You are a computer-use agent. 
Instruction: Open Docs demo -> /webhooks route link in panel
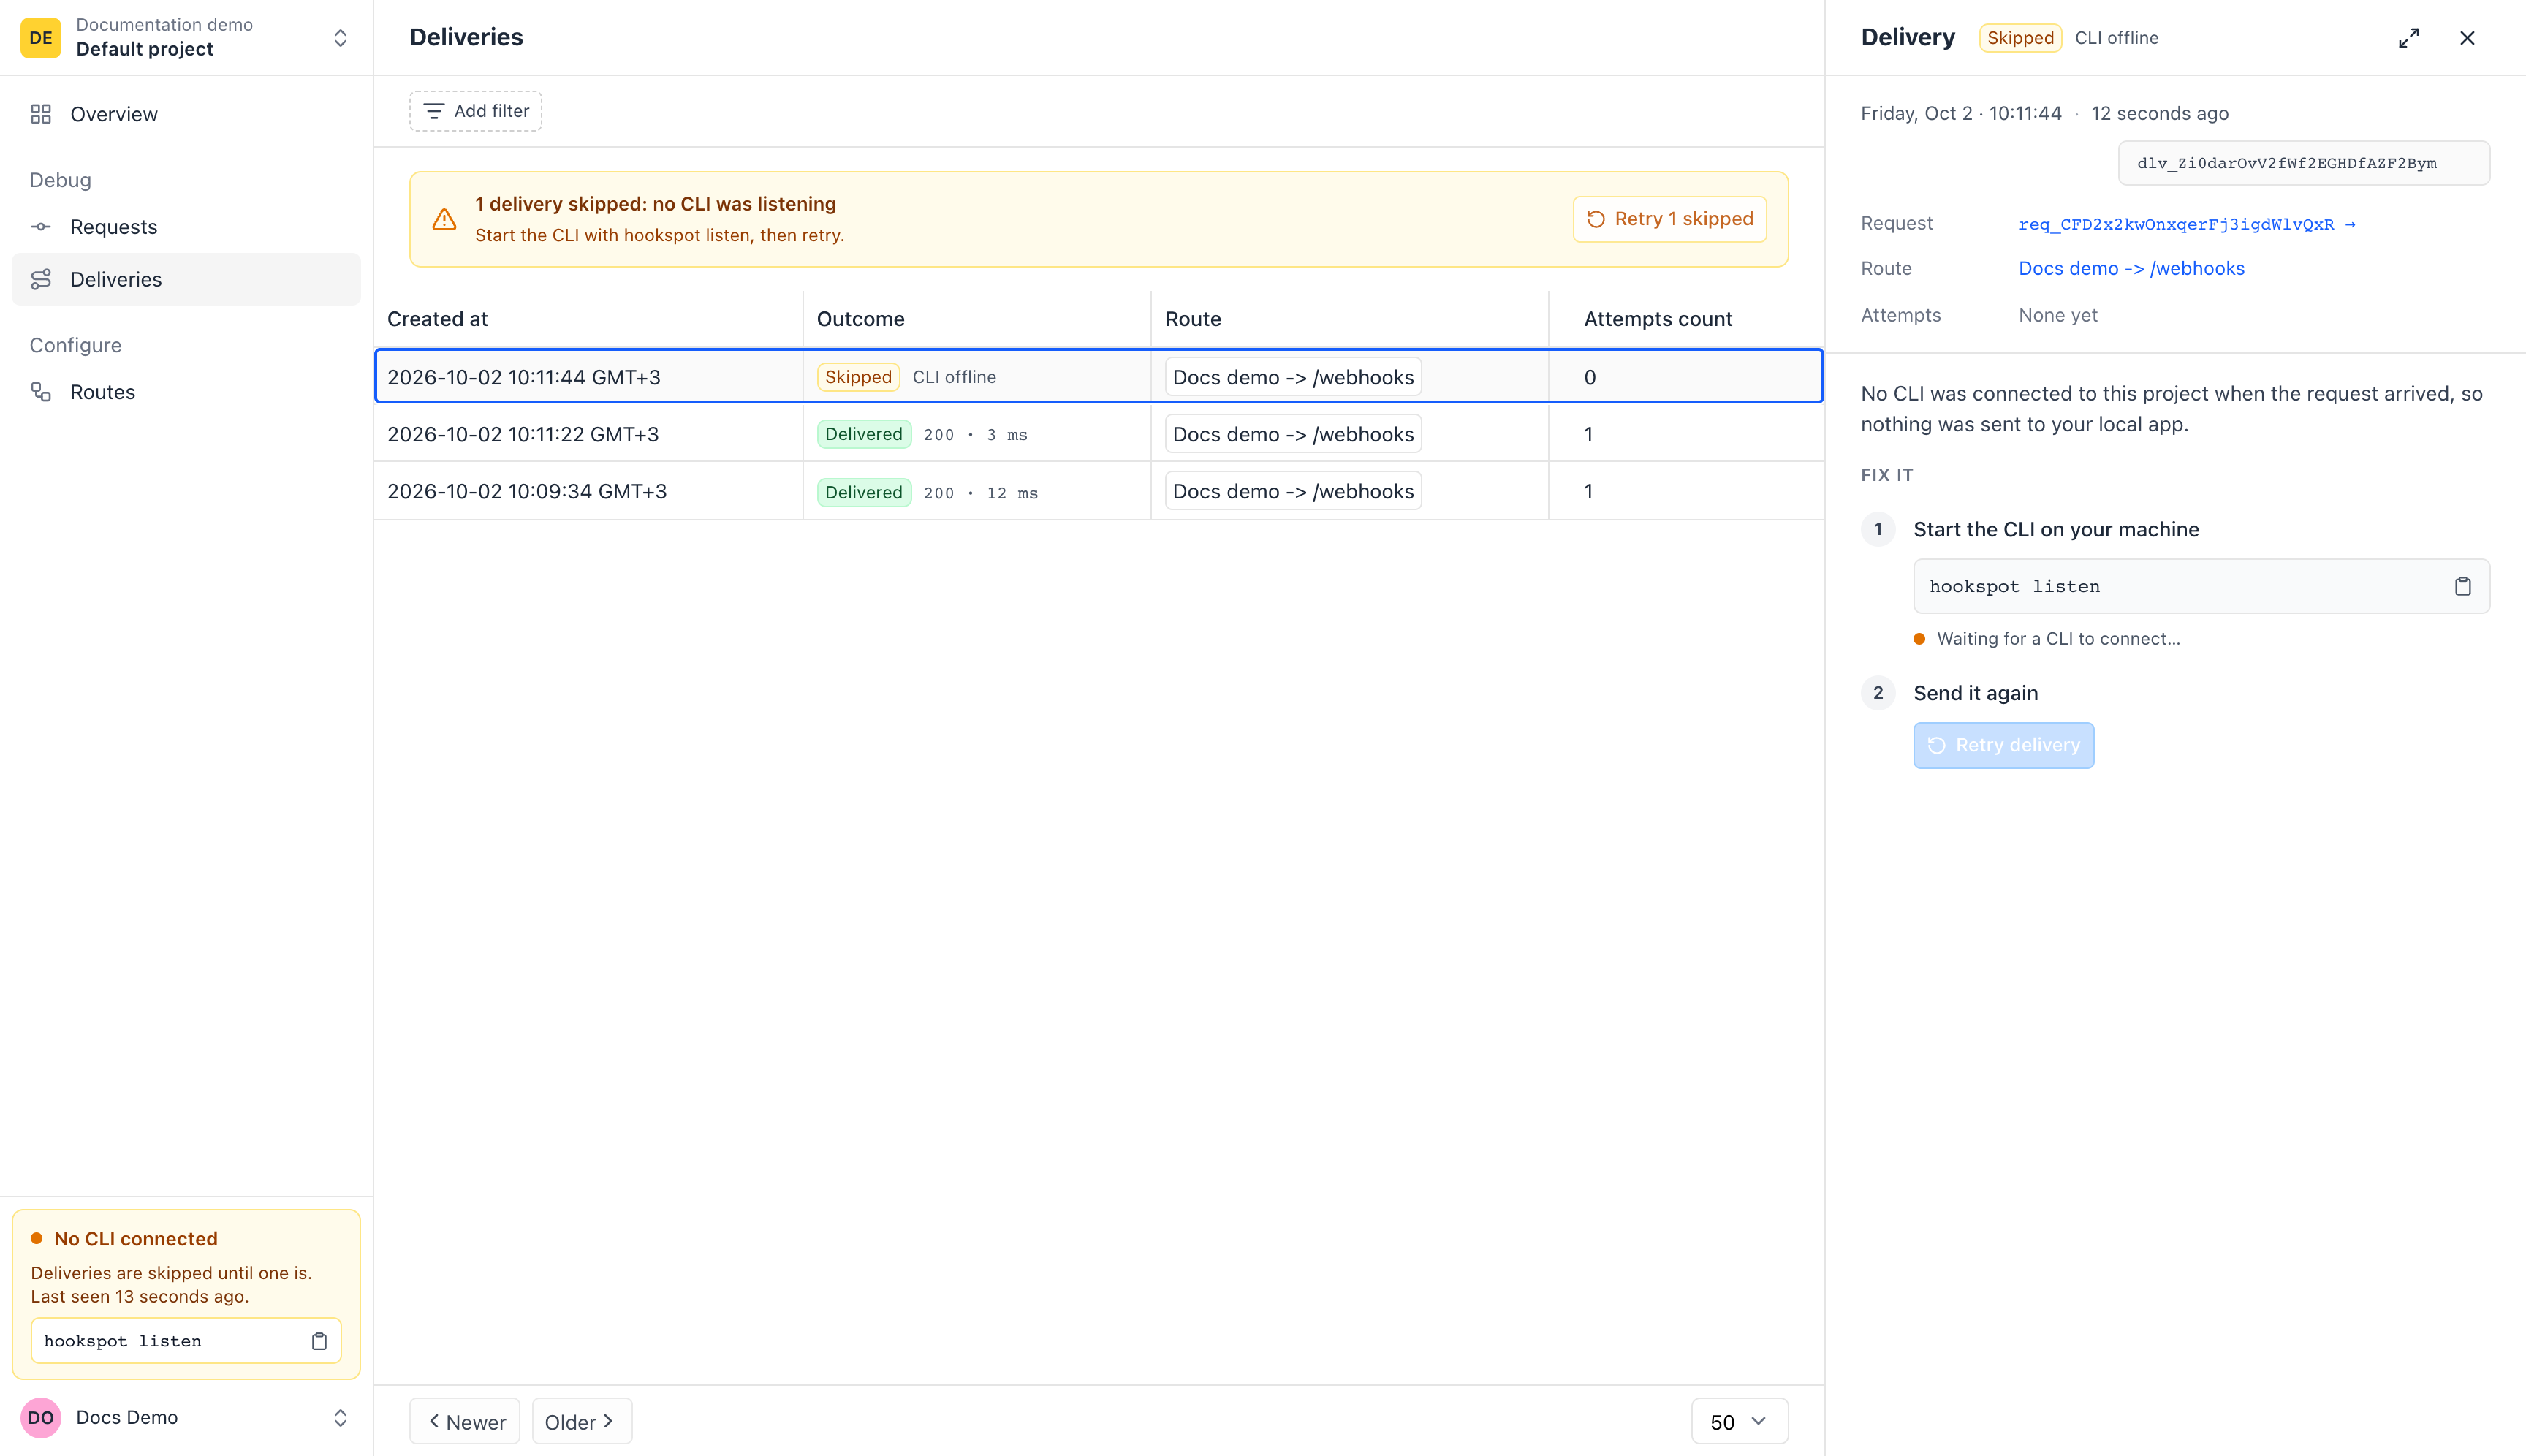(x=2131, y=268)
